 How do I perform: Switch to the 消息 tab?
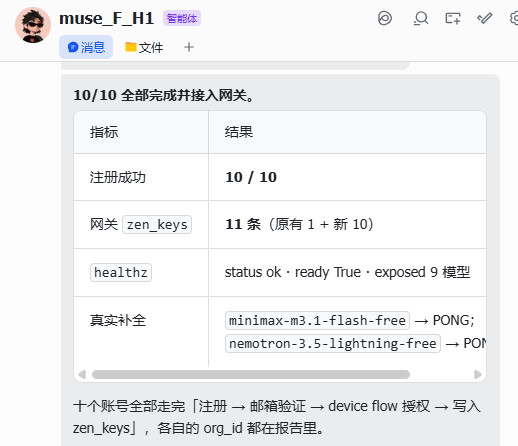(86, 47)
